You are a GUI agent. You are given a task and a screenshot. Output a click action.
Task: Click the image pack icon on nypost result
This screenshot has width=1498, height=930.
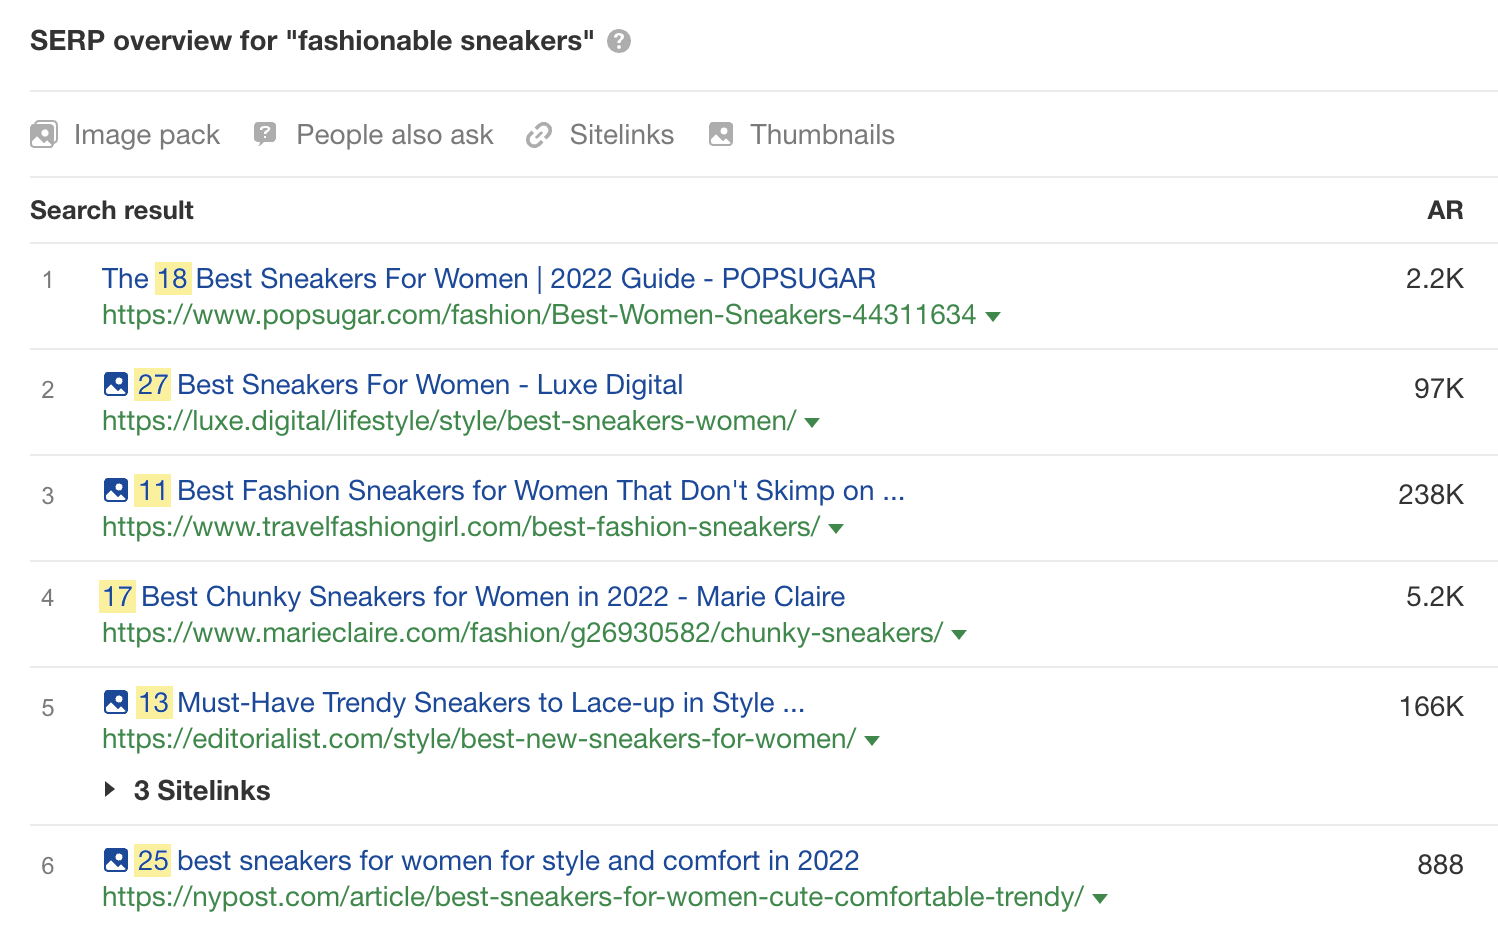(115, 859)
